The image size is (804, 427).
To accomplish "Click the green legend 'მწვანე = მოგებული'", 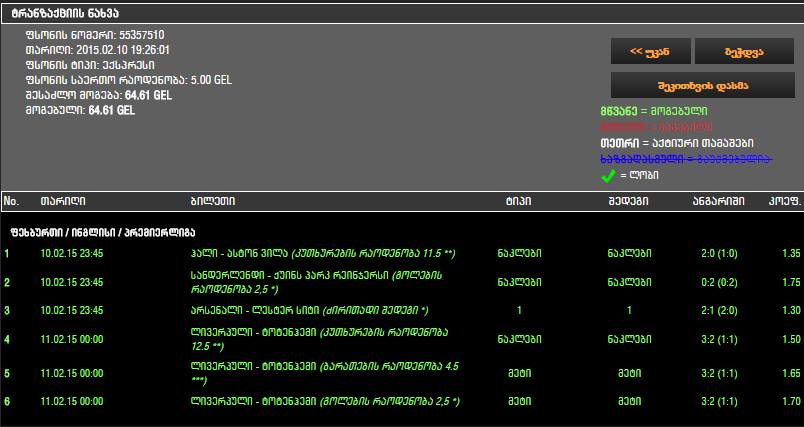I will [x=654, y=111].
